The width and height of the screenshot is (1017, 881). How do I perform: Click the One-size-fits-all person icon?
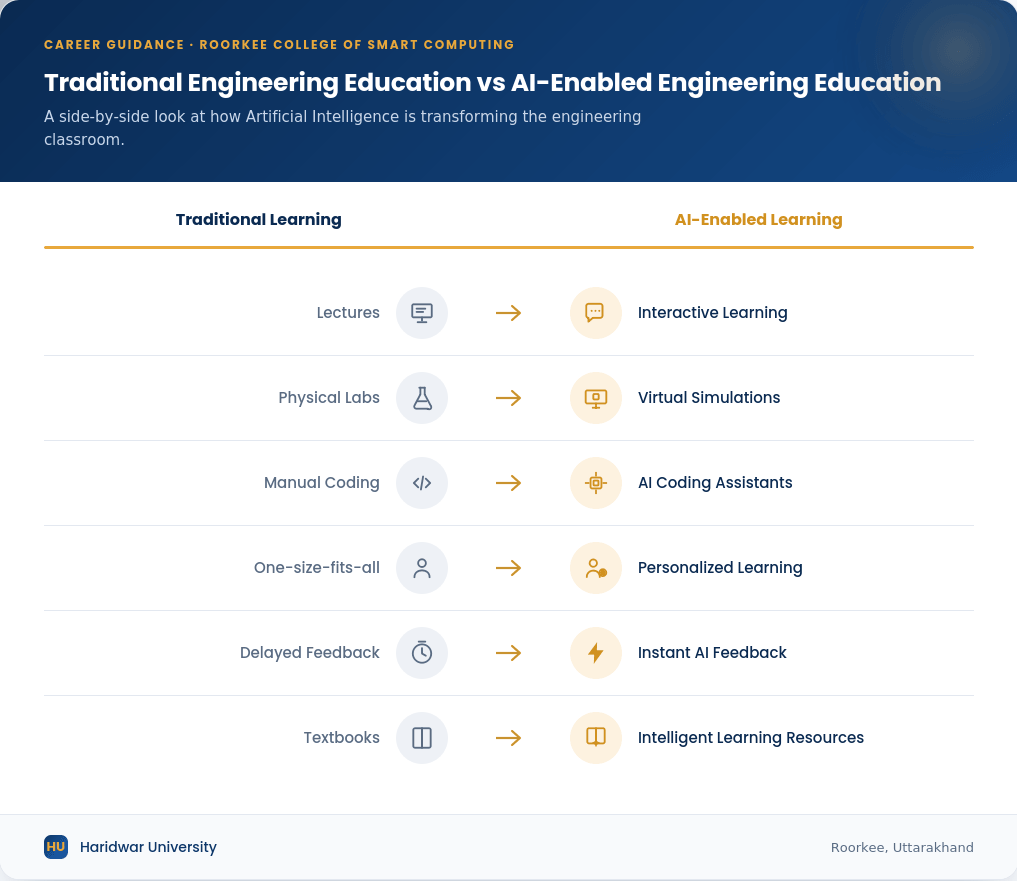point(422,568)
